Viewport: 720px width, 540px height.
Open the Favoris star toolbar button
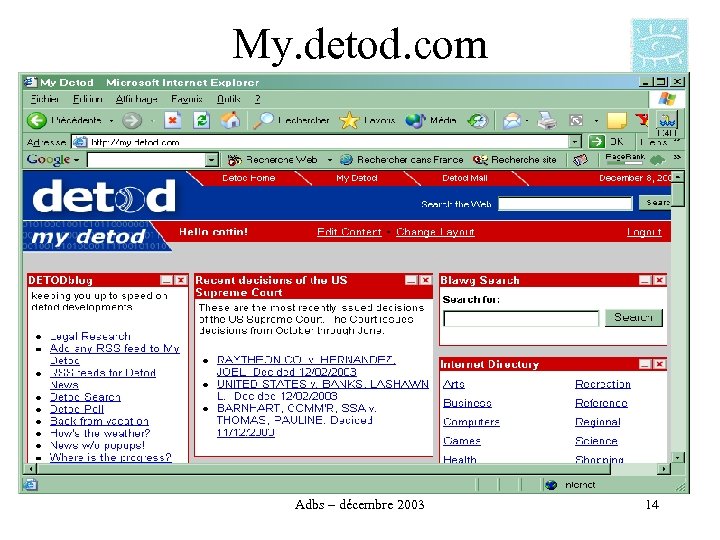[366, 120]
